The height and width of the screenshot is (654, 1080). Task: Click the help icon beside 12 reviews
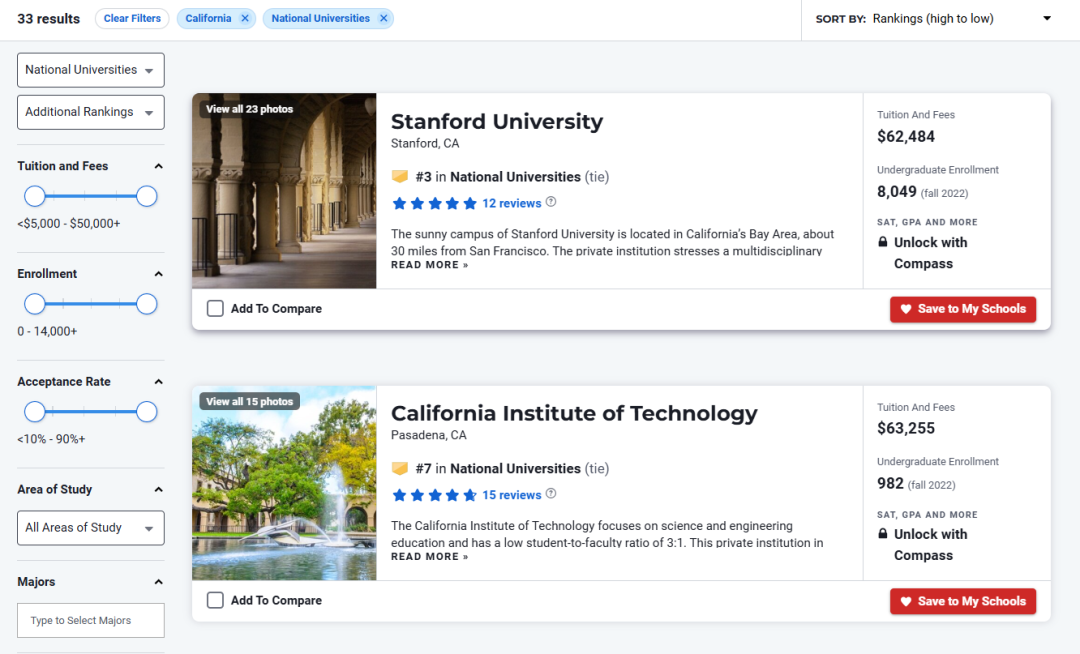click(551, 202)
